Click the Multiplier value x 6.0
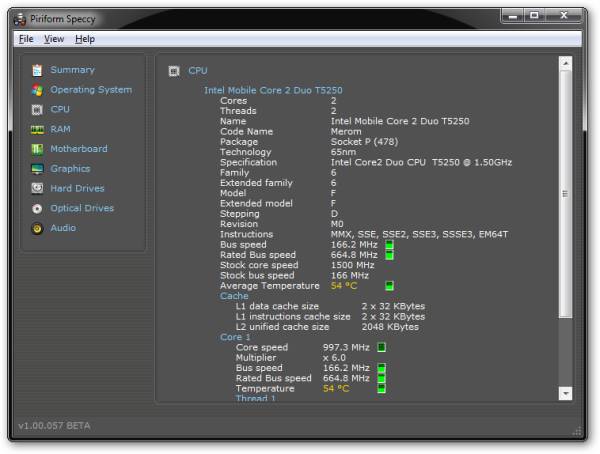This screenshot has width=600, height=454. (x=334, y=358)
